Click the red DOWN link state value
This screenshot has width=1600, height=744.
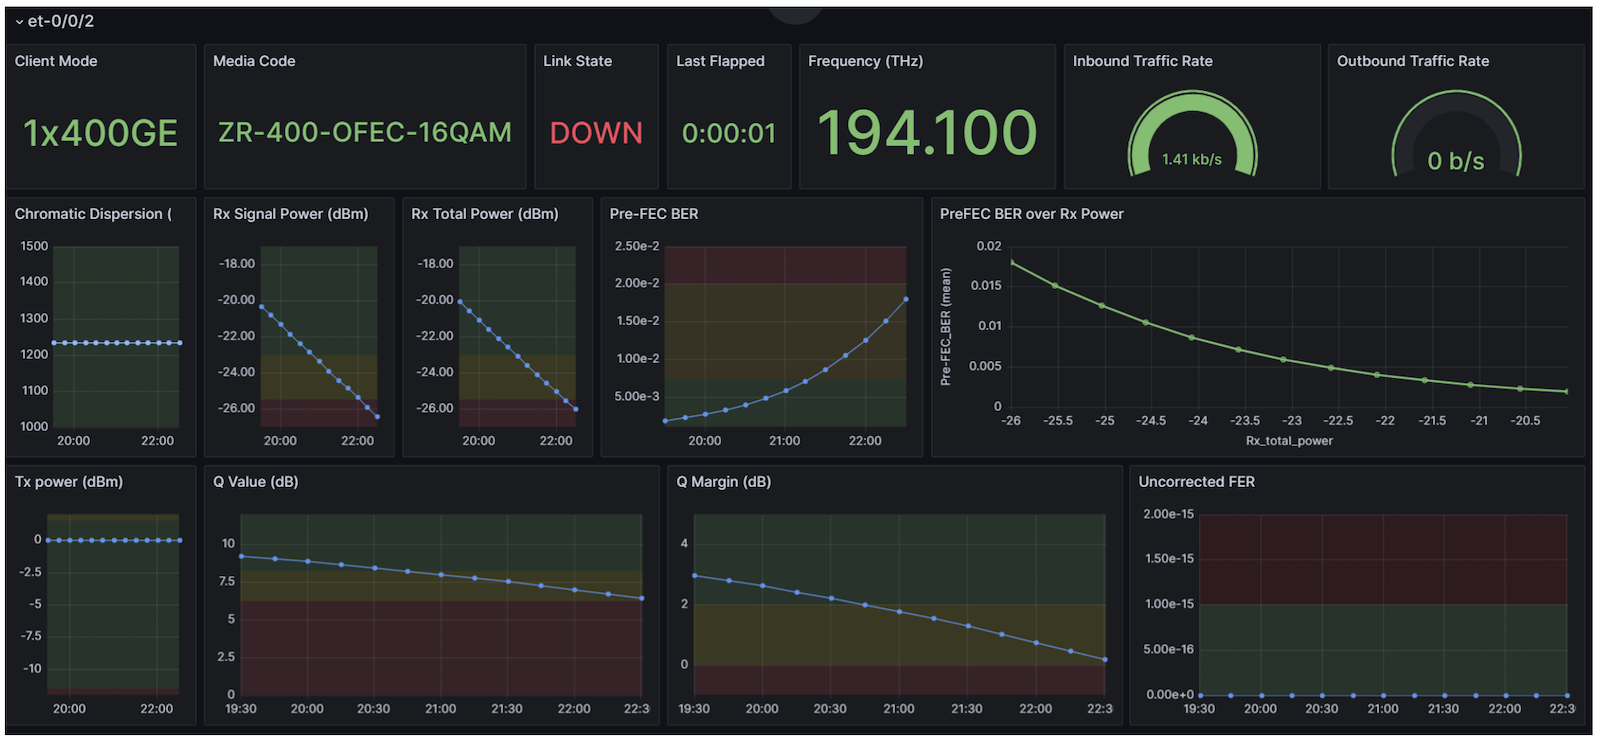click(x=596, y=133)
